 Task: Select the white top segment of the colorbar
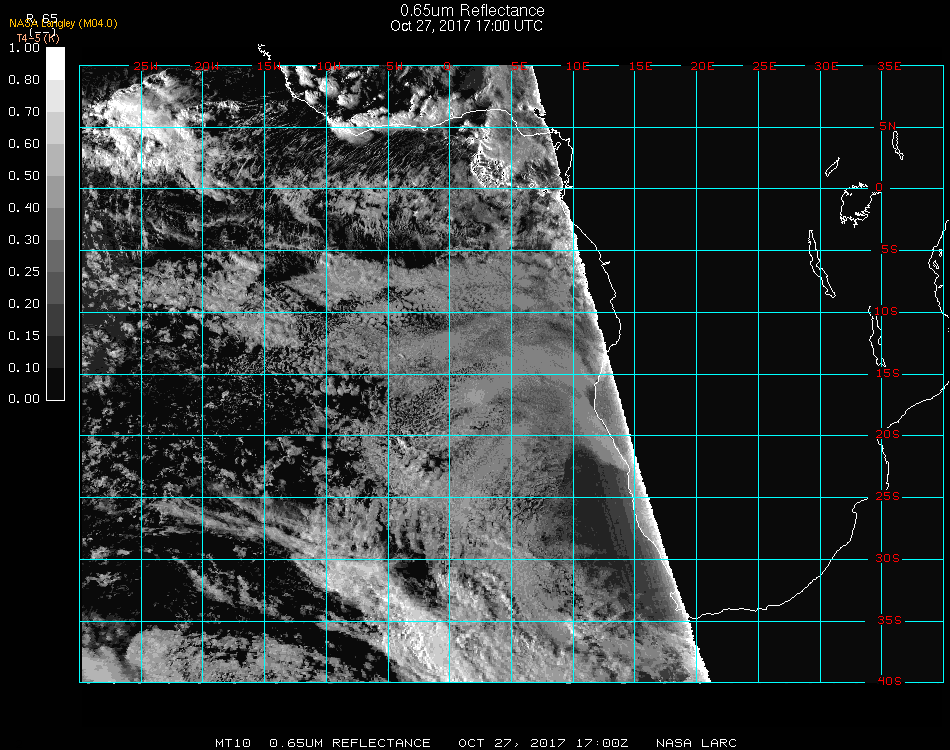click(x=55, y=64)
